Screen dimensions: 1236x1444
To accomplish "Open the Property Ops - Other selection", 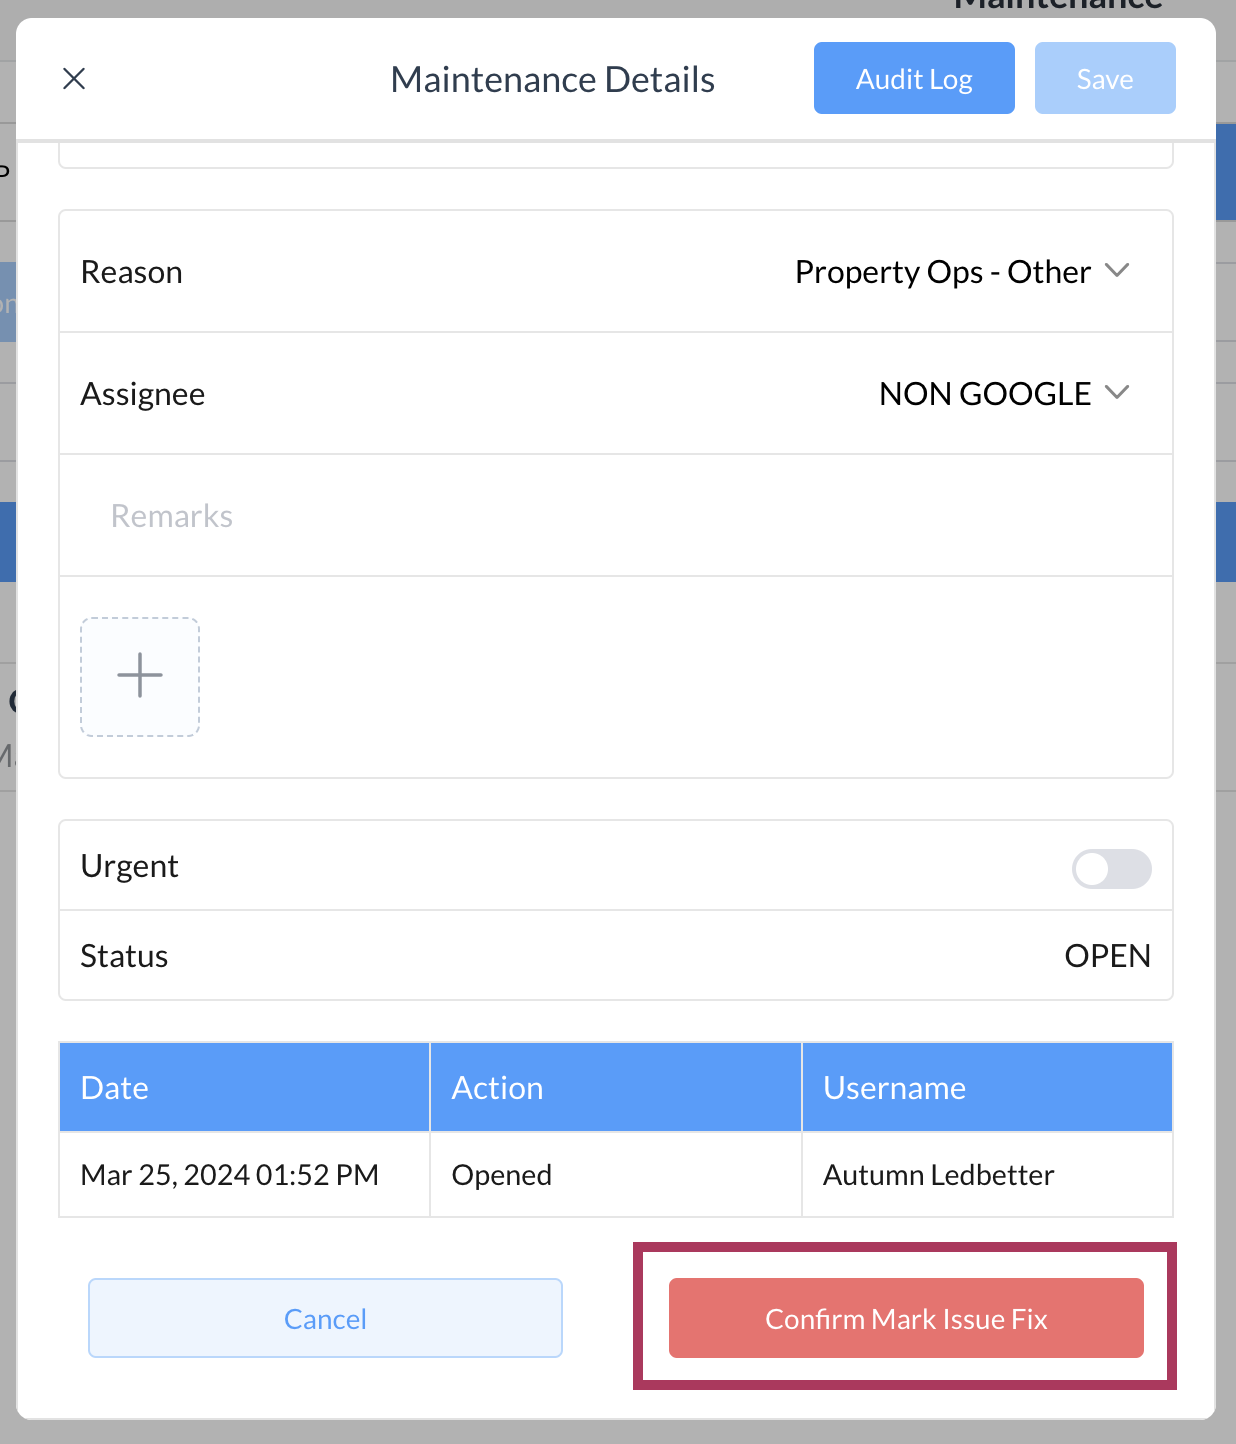I will click(942, 272).
